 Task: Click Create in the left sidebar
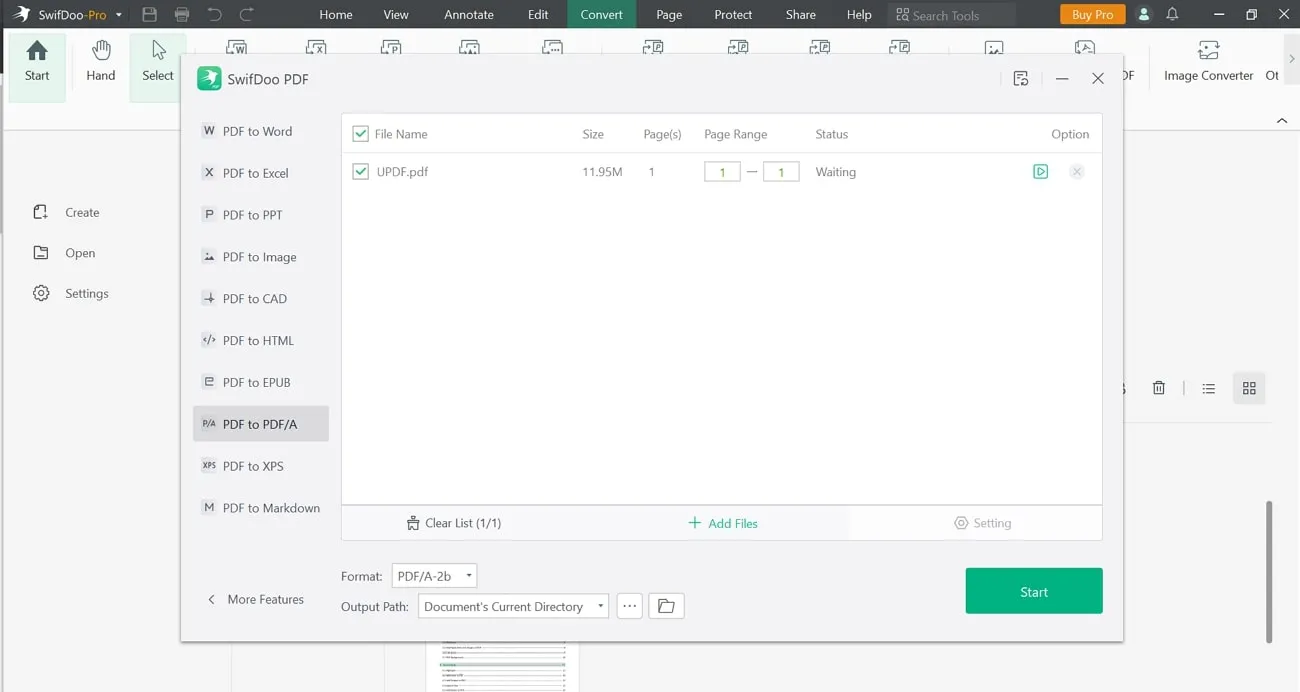pyautogui.click(x=66, y=212)
